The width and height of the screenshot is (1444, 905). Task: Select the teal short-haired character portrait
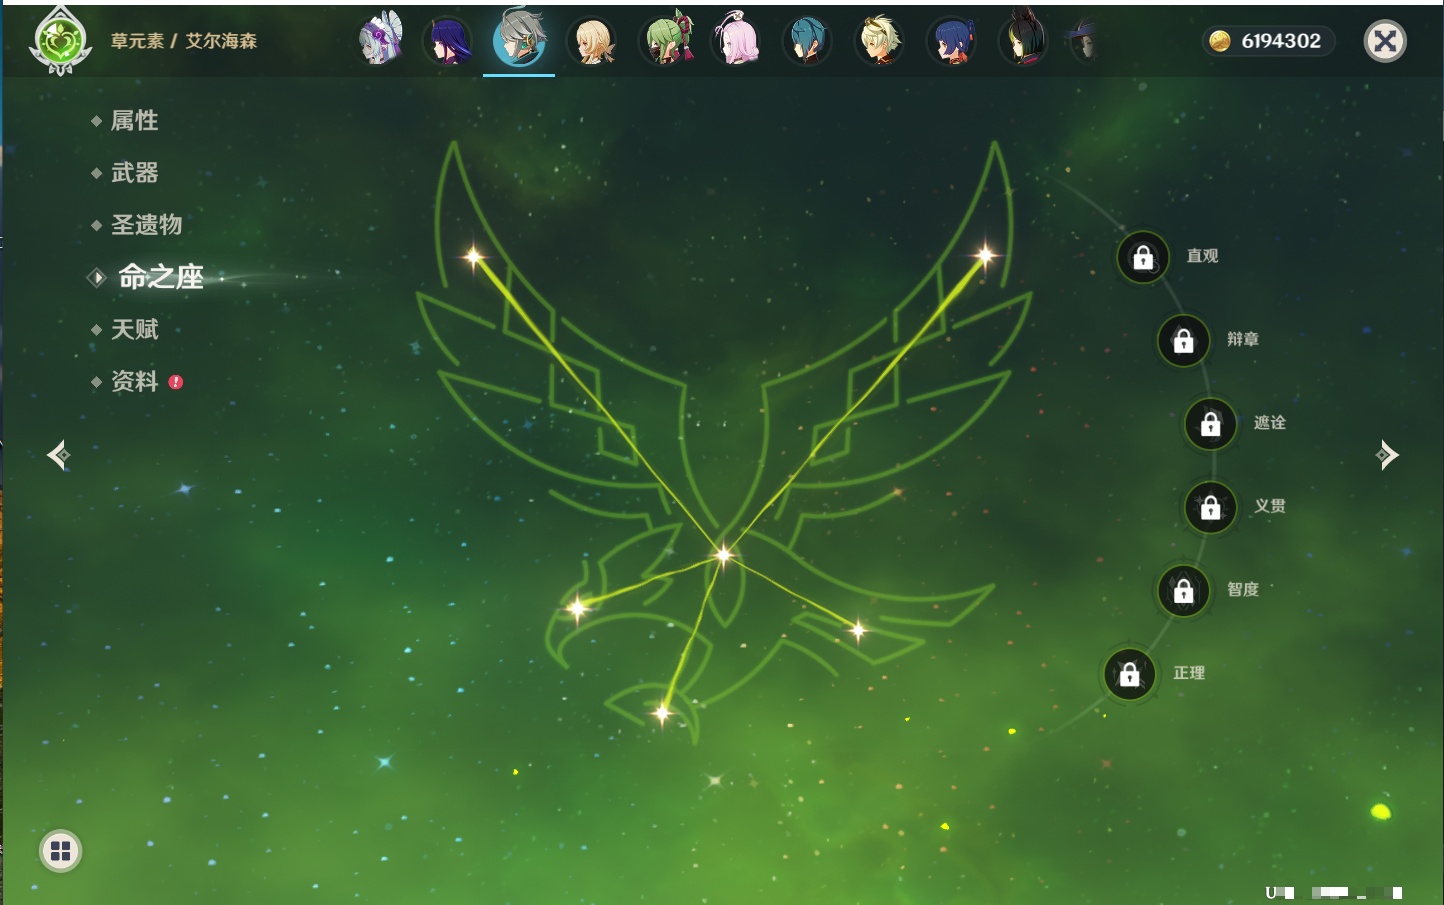pyautogui.click(x=807, y=41)
